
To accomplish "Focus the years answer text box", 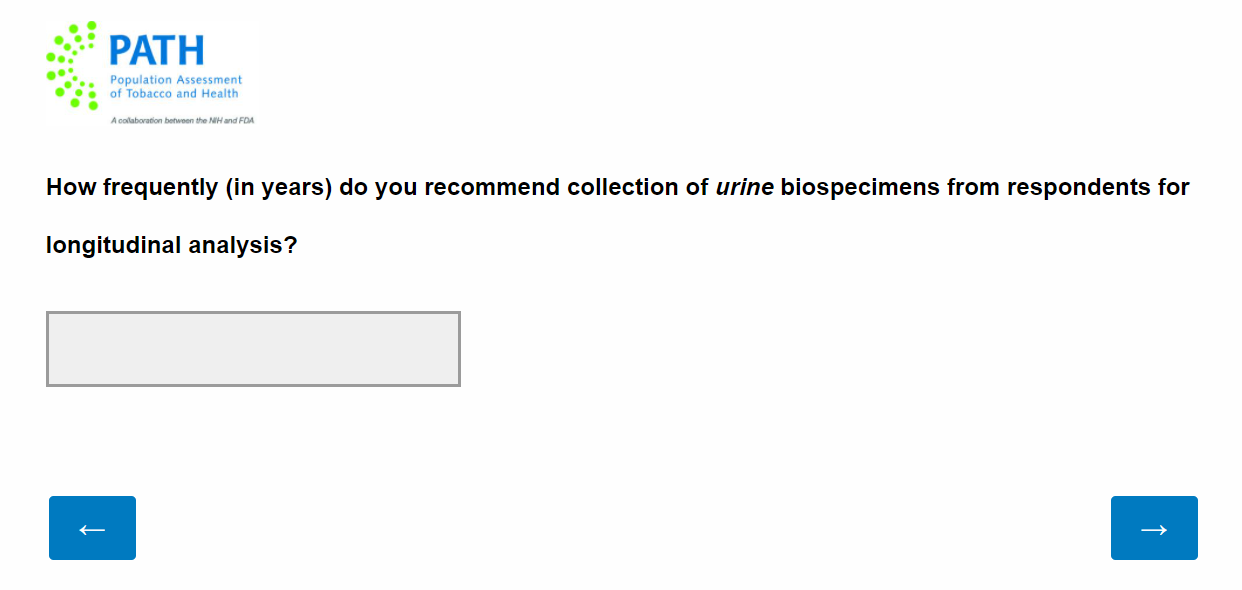I will 253,349.
